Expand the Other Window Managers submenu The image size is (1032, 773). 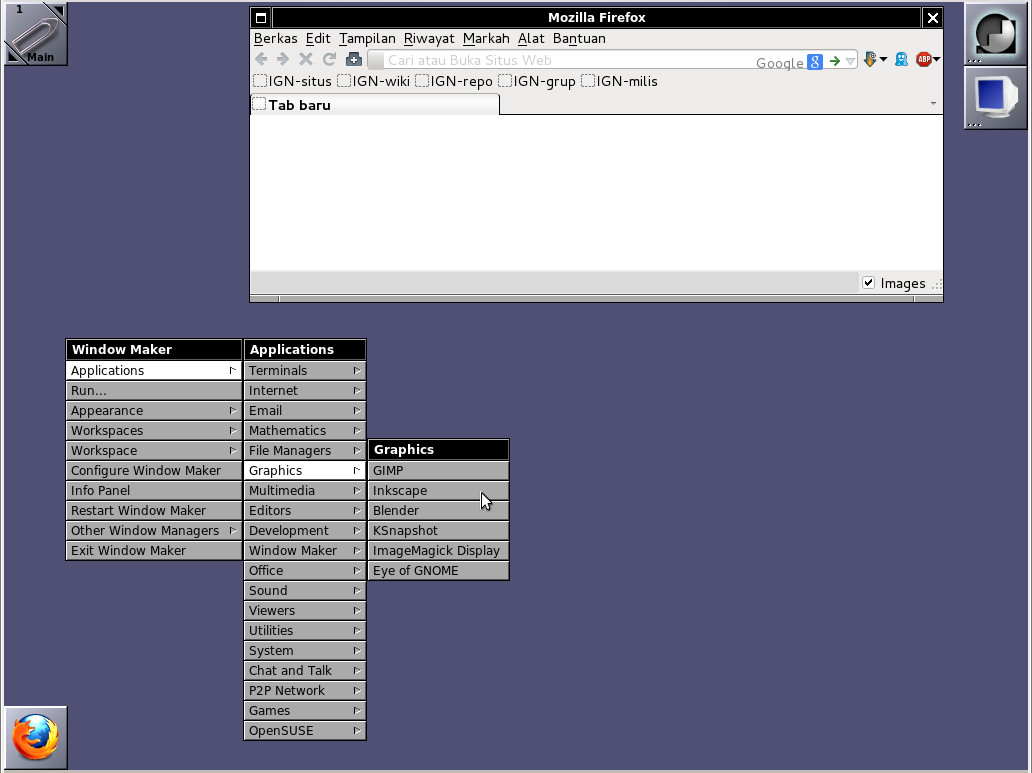pos(153,530)
